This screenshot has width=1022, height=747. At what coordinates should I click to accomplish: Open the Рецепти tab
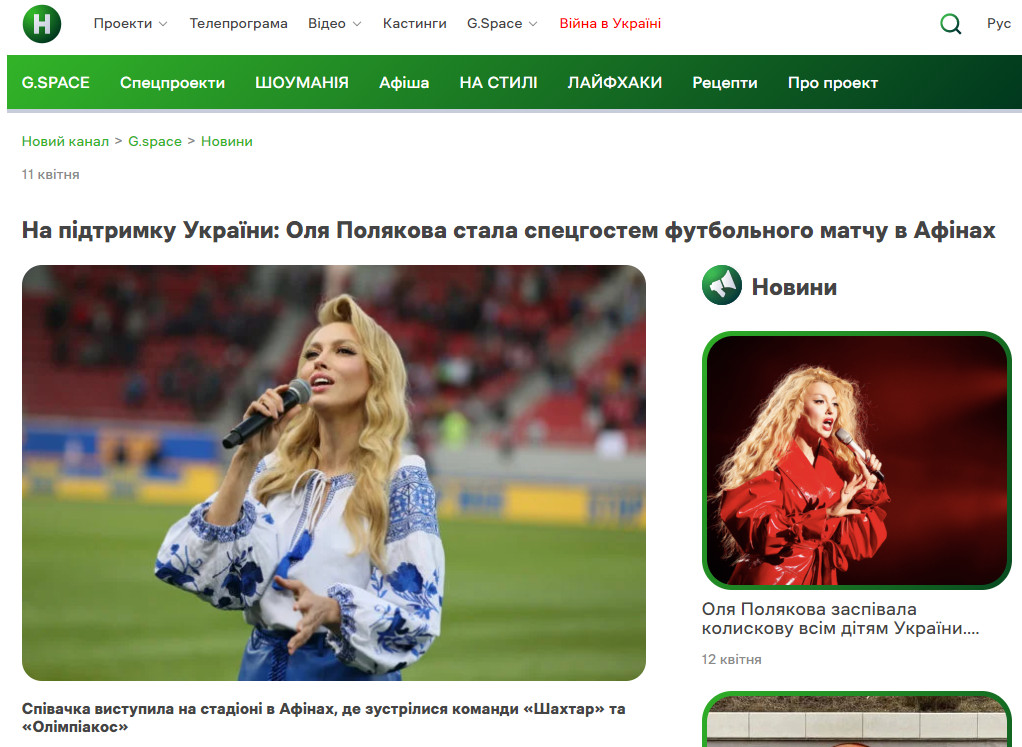pos(724,83)
